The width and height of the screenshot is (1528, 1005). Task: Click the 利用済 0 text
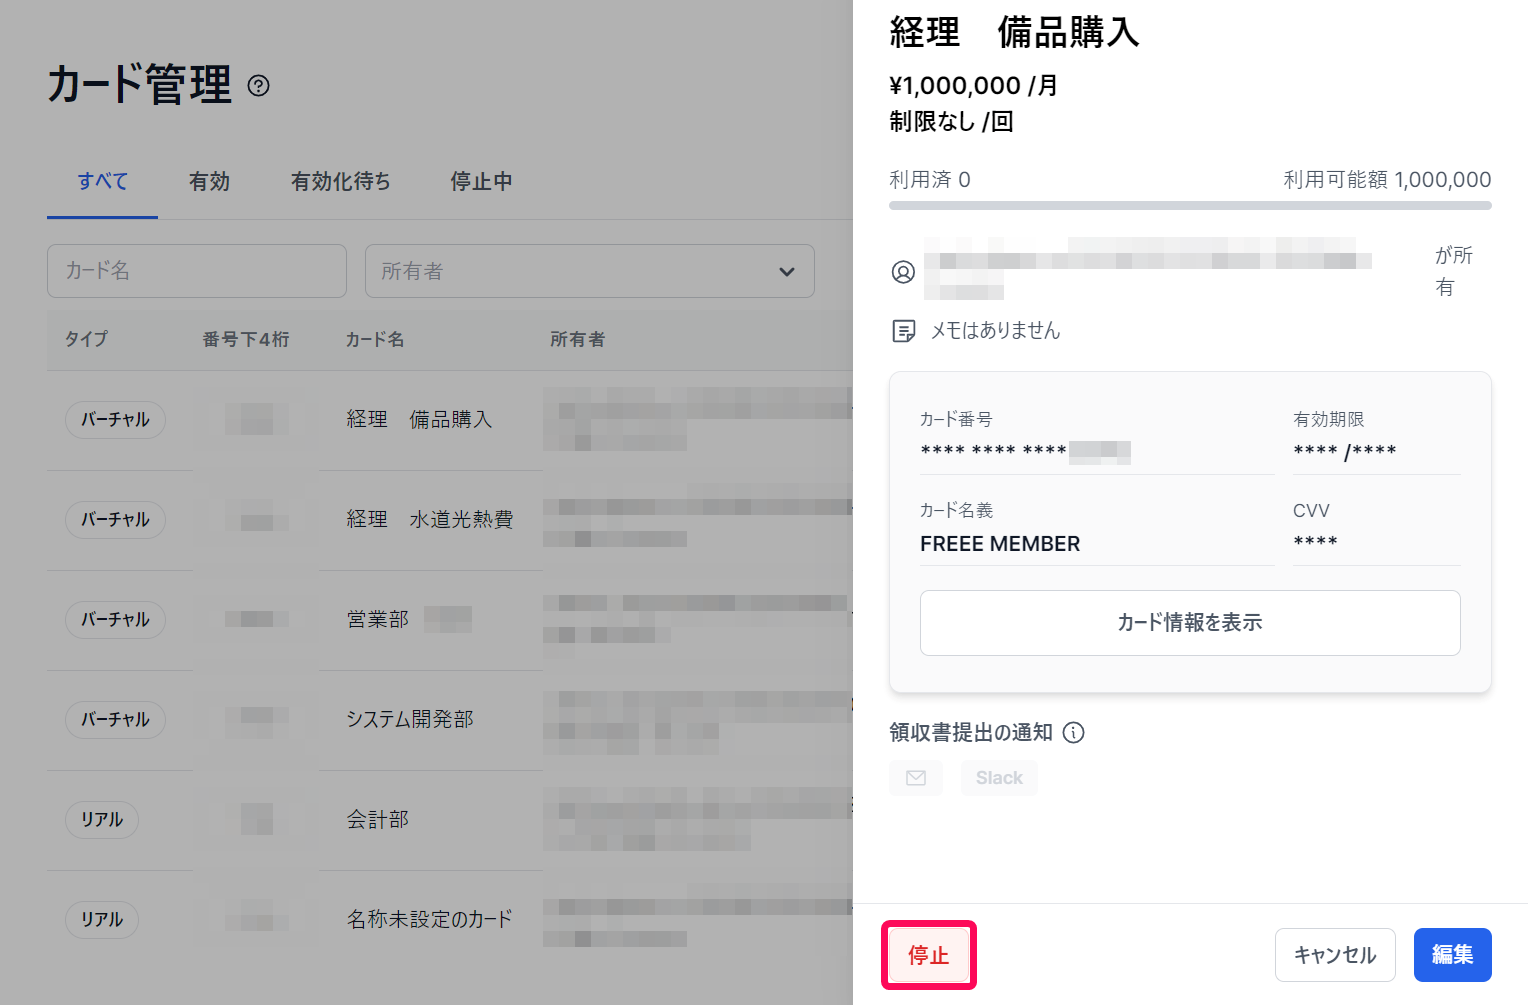[x=930, y=180]
